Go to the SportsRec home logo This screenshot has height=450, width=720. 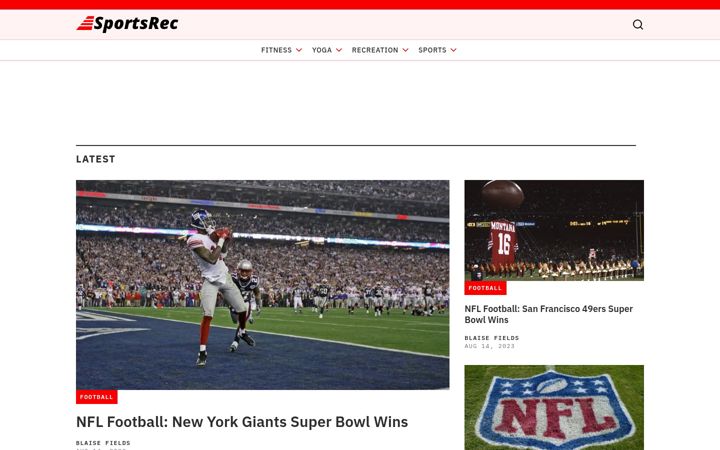(127, 24)
